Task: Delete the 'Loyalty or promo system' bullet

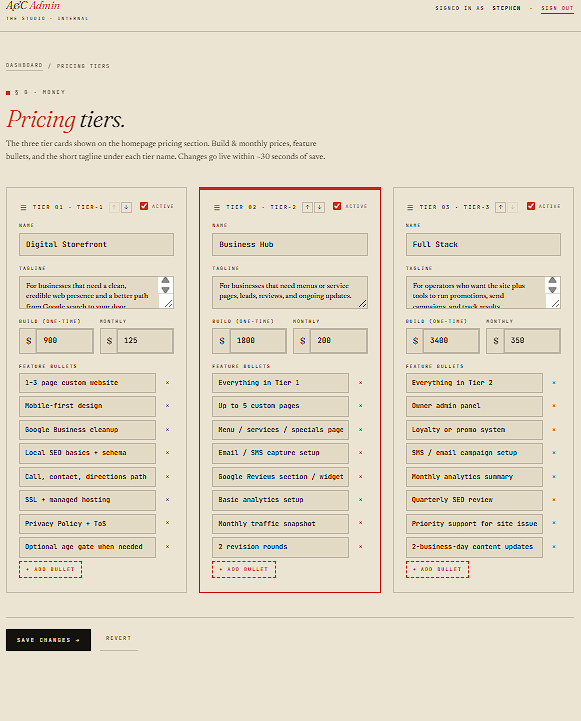Action: coord(554,429)
